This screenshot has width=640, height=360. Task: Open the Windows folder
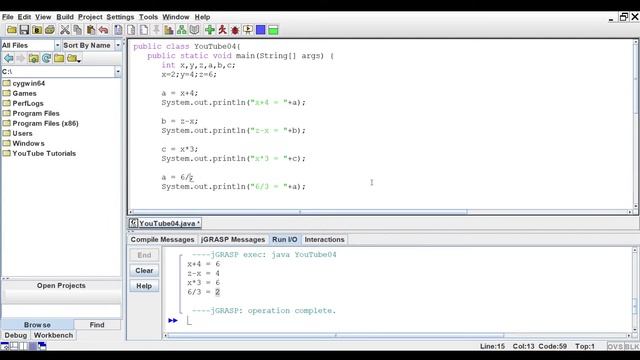(x=24, y=143)
